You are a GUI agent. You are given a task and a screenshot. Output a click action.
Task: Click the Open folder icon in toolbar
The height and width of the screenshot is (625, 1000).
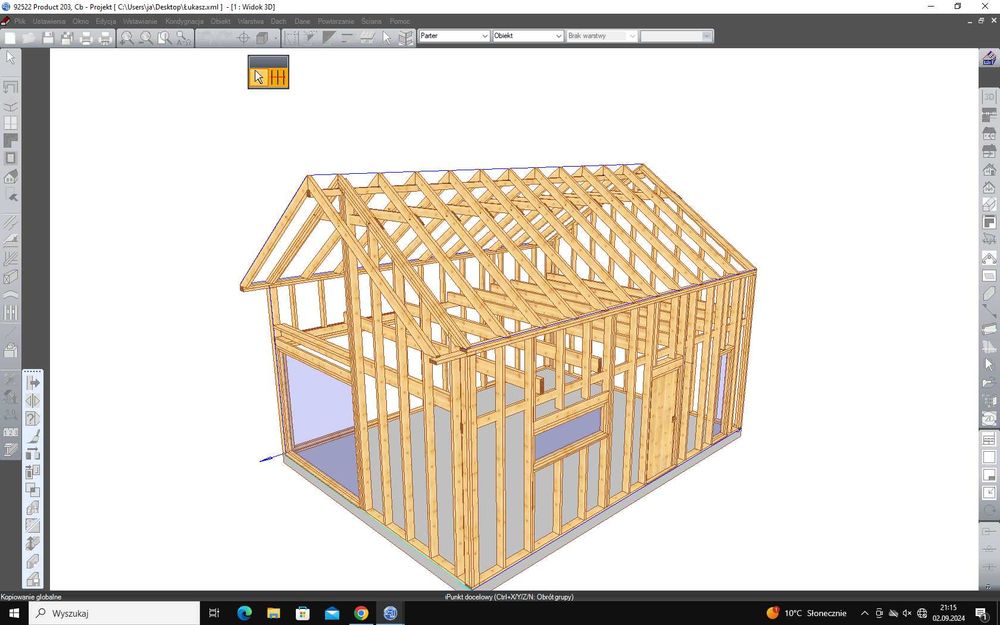pos(29,38)
